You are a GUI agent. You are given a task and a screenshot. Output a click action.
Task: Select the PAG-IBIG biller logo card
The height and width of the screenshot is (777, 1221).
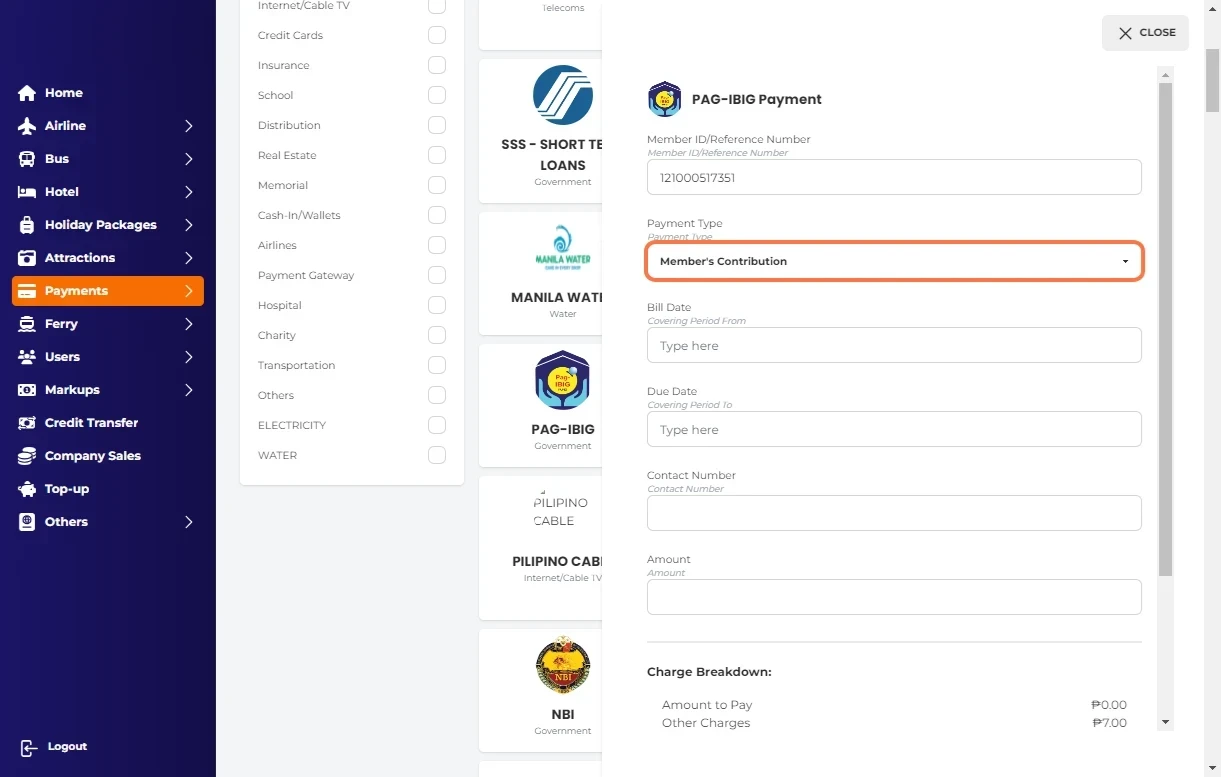[x=562, y=381]
